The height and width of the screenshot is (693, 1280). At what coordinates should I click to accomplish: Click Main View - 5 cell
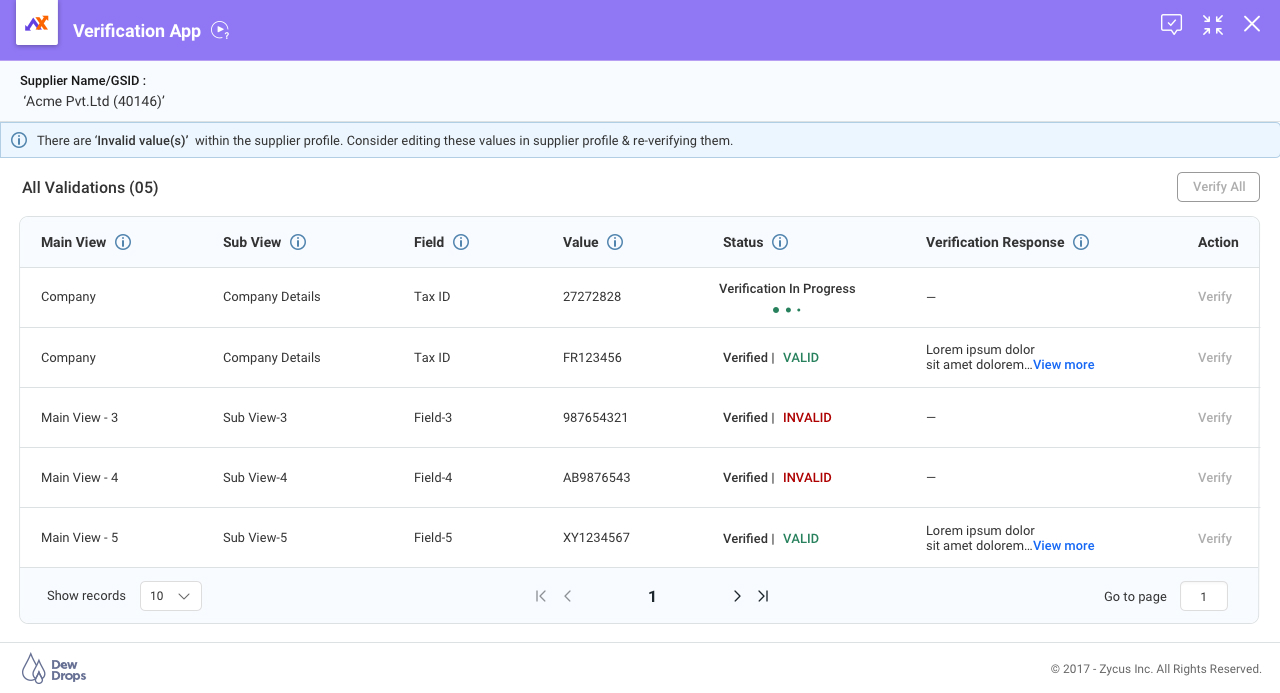(79, 539)
